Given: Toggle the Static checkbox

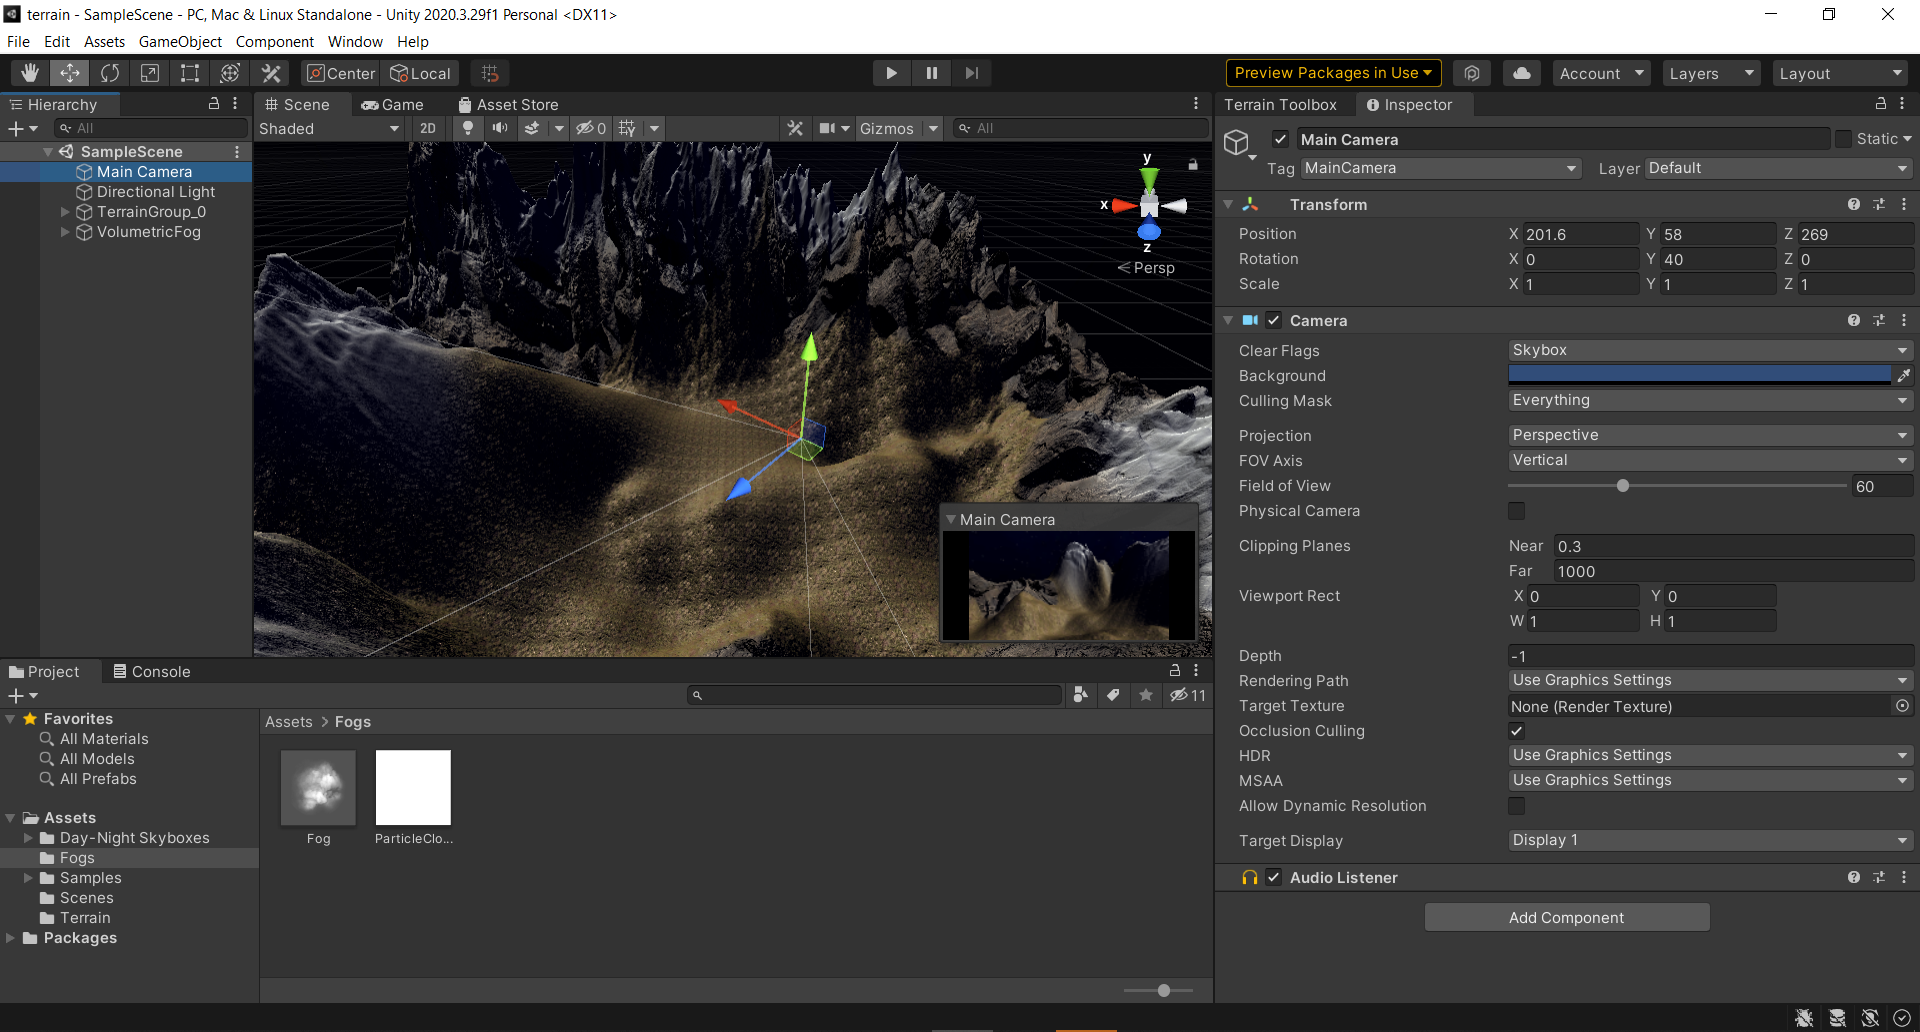Looking at the screenshot, I should point(1843,139).
